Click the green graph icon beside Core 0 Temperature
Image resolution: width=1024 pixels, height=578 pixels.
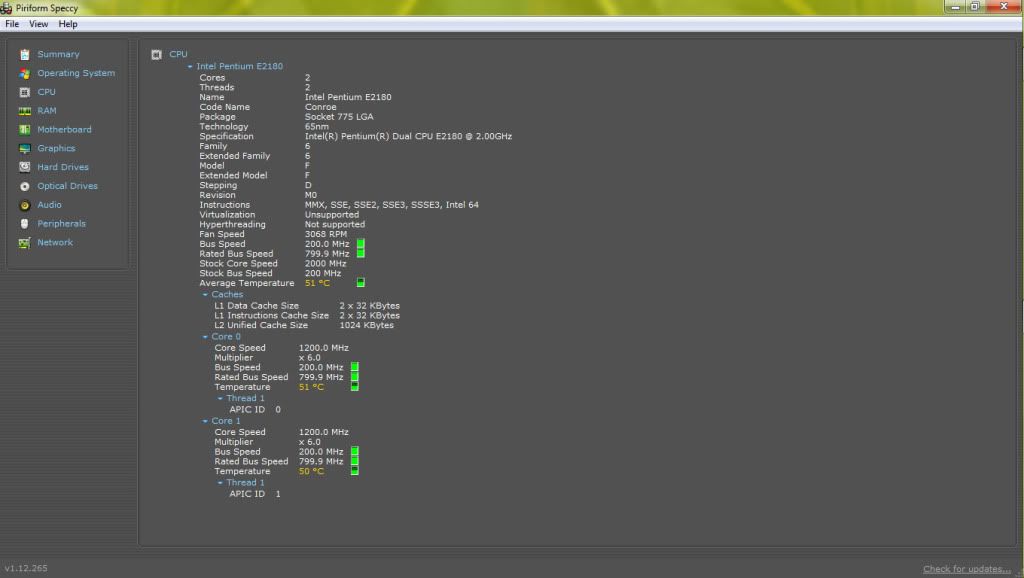tap(355, 387)
